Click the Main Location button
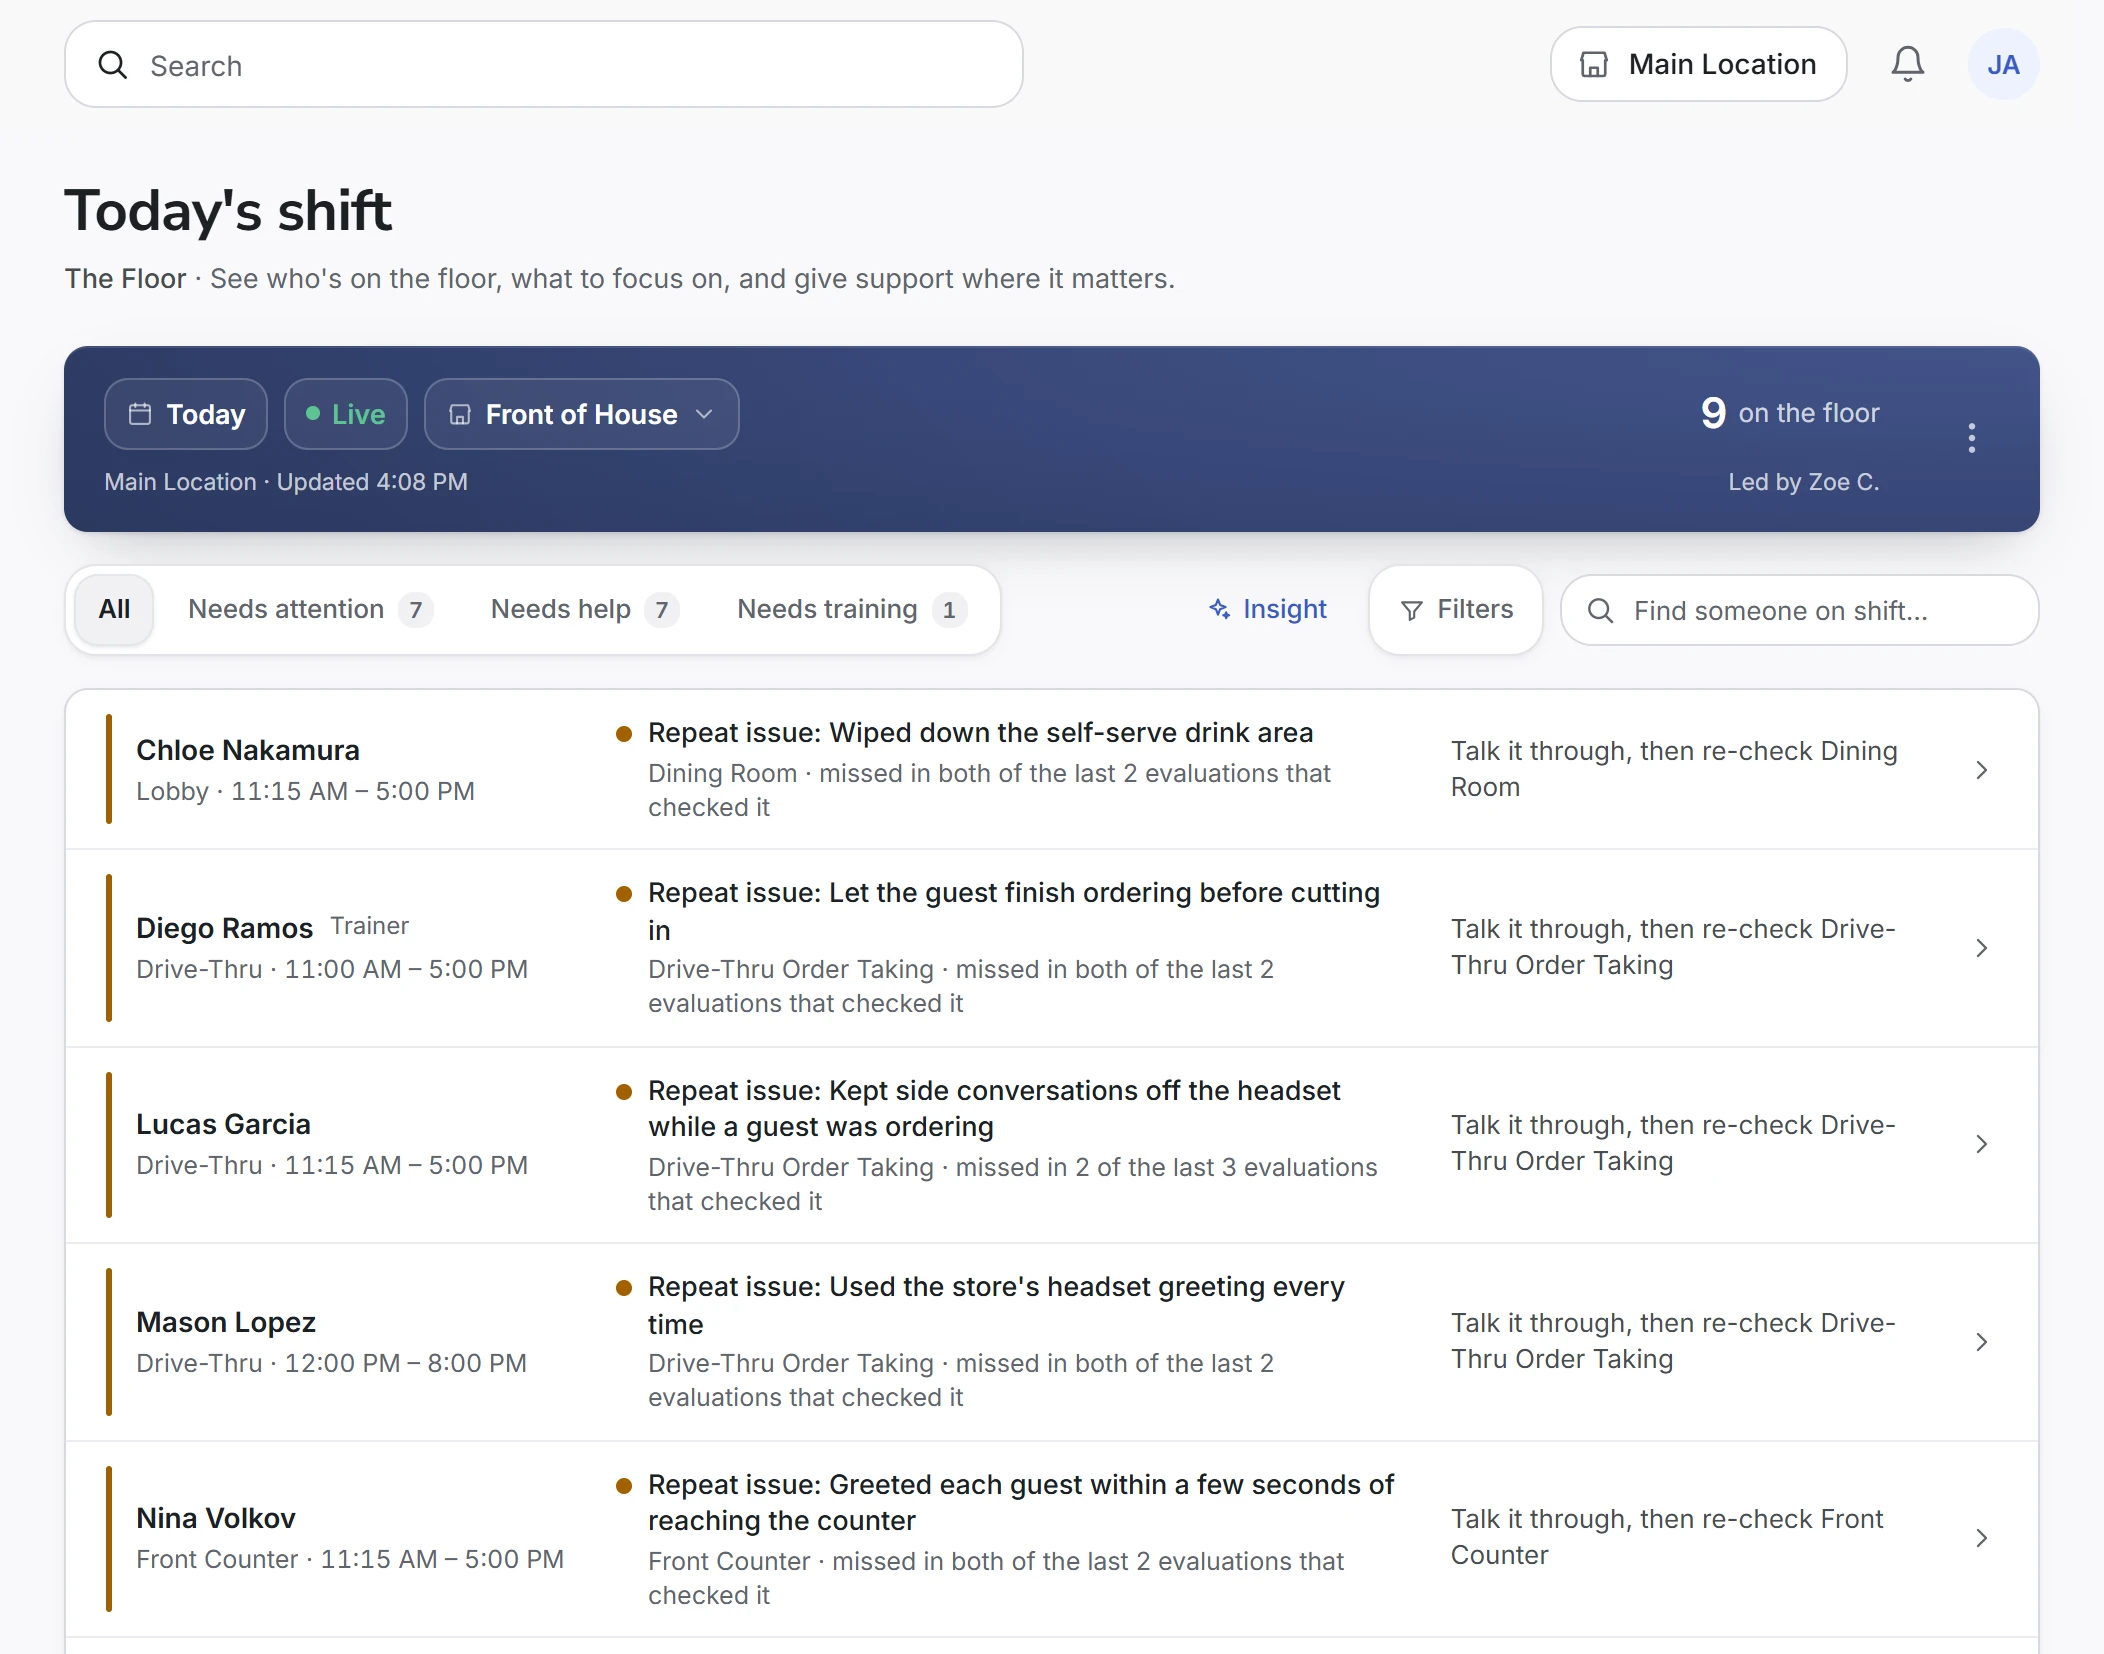 click(1698, 64)
